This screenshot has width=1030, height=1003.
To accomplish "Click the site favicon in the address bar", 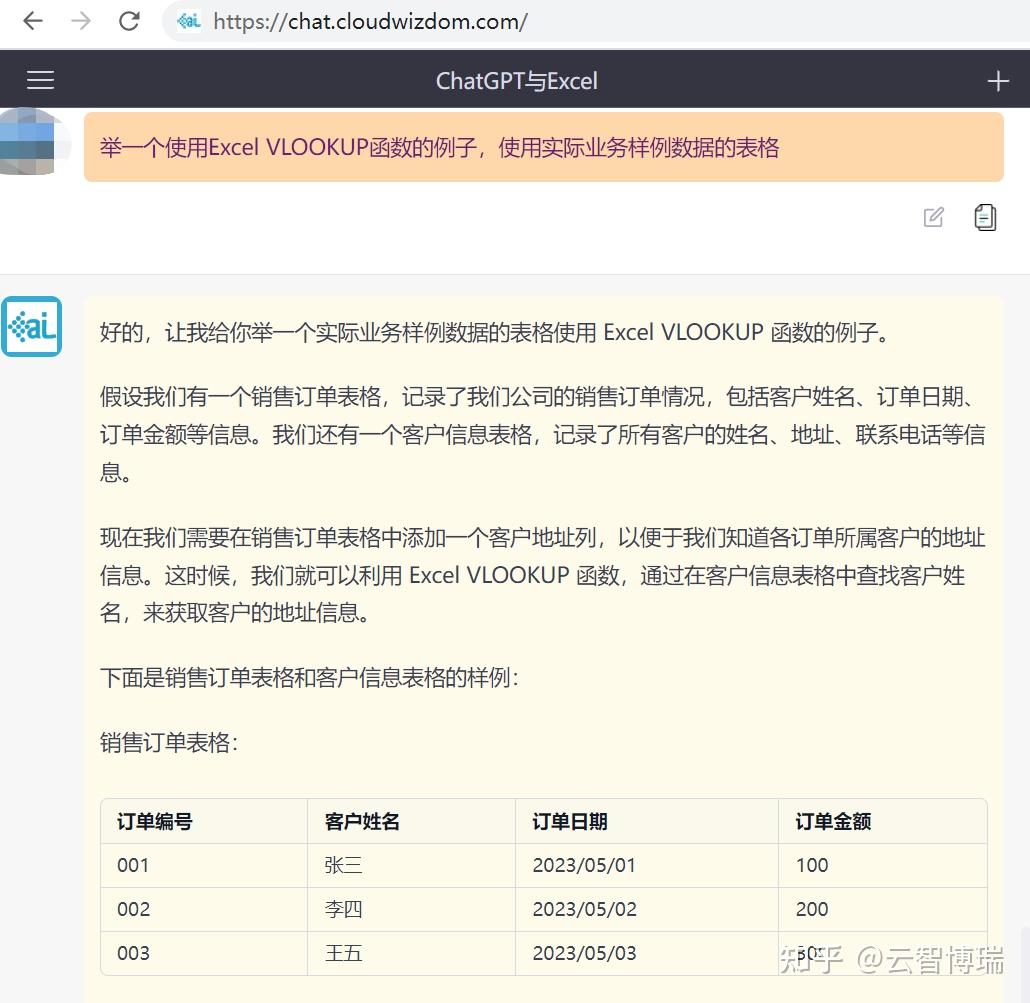I will point(188,21).
